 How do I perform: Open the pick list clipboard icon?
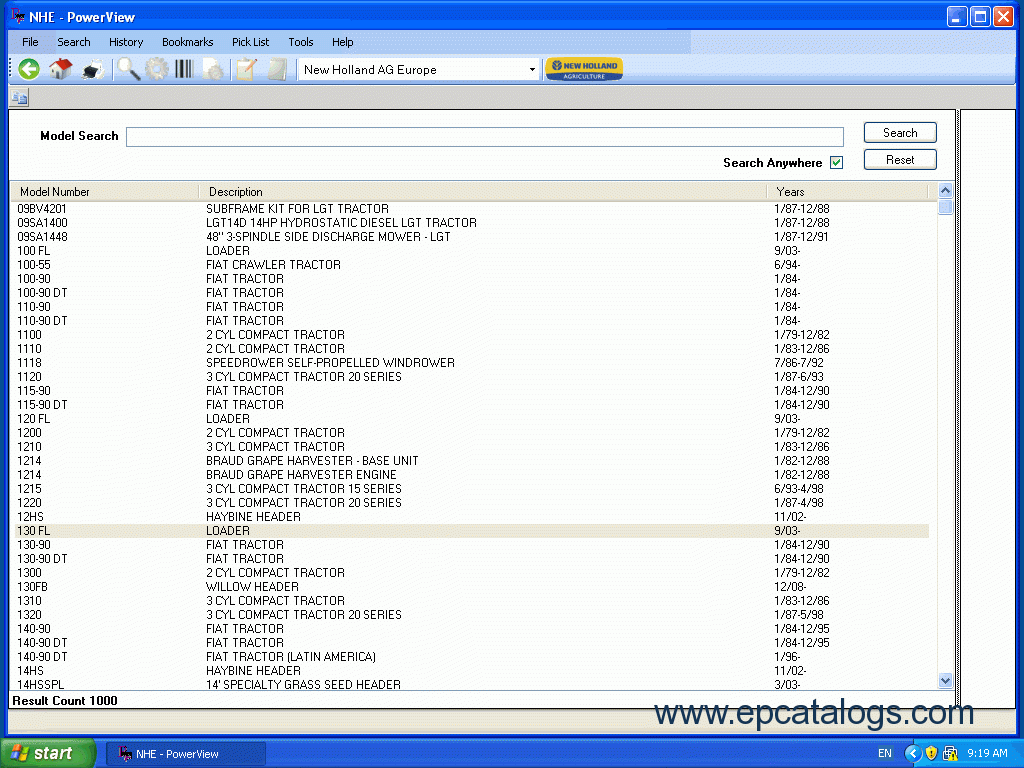pos(246,69)
